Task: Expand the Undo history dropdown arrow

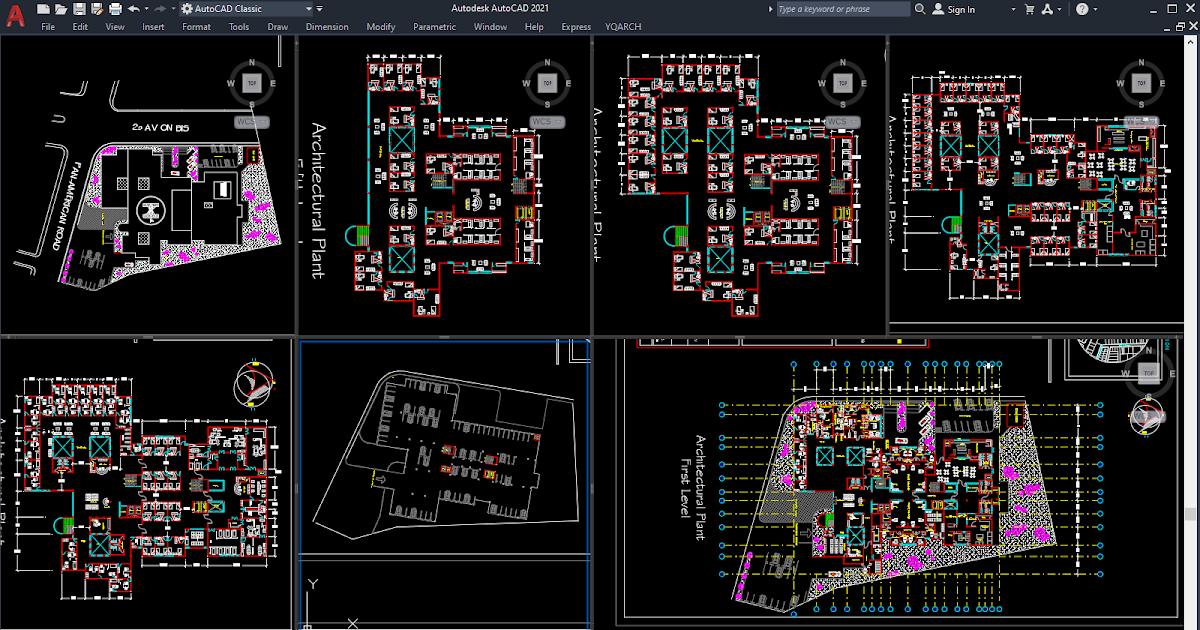Action: point(146,8)
